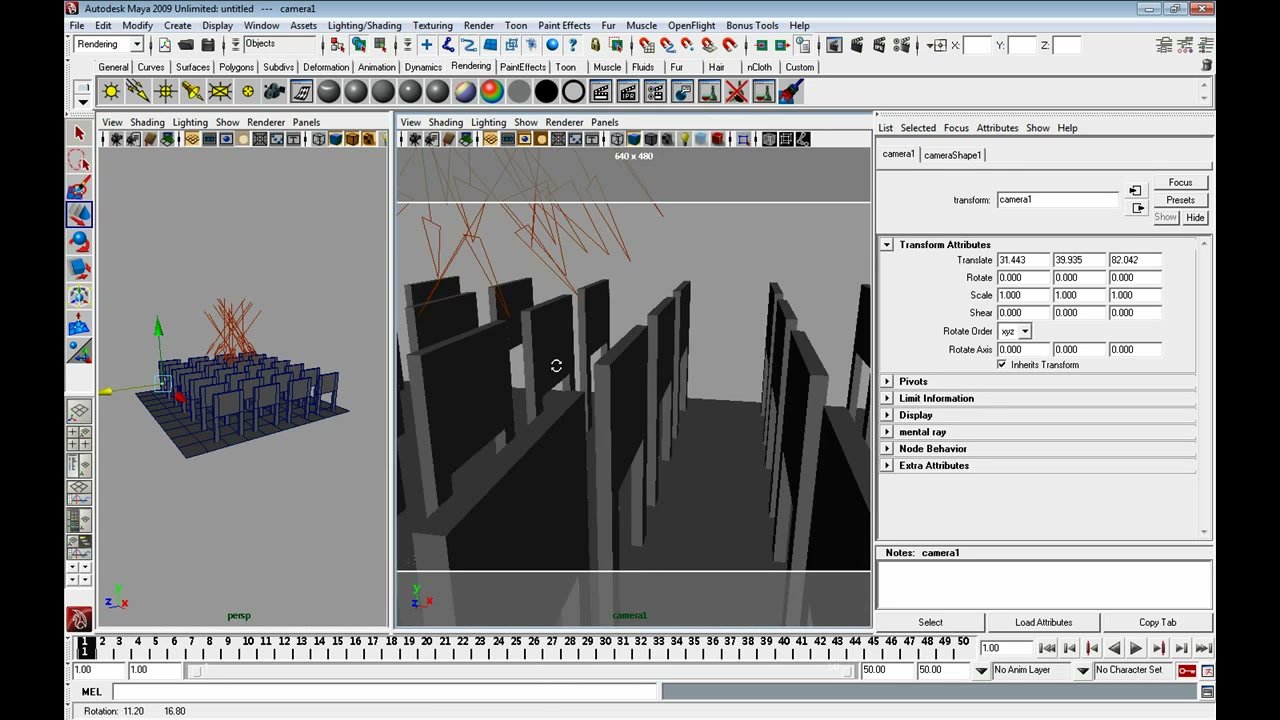Viewport: 1280px width, 720px height.
Task: Expand the Node Behavior section
Action: [886, 449]
